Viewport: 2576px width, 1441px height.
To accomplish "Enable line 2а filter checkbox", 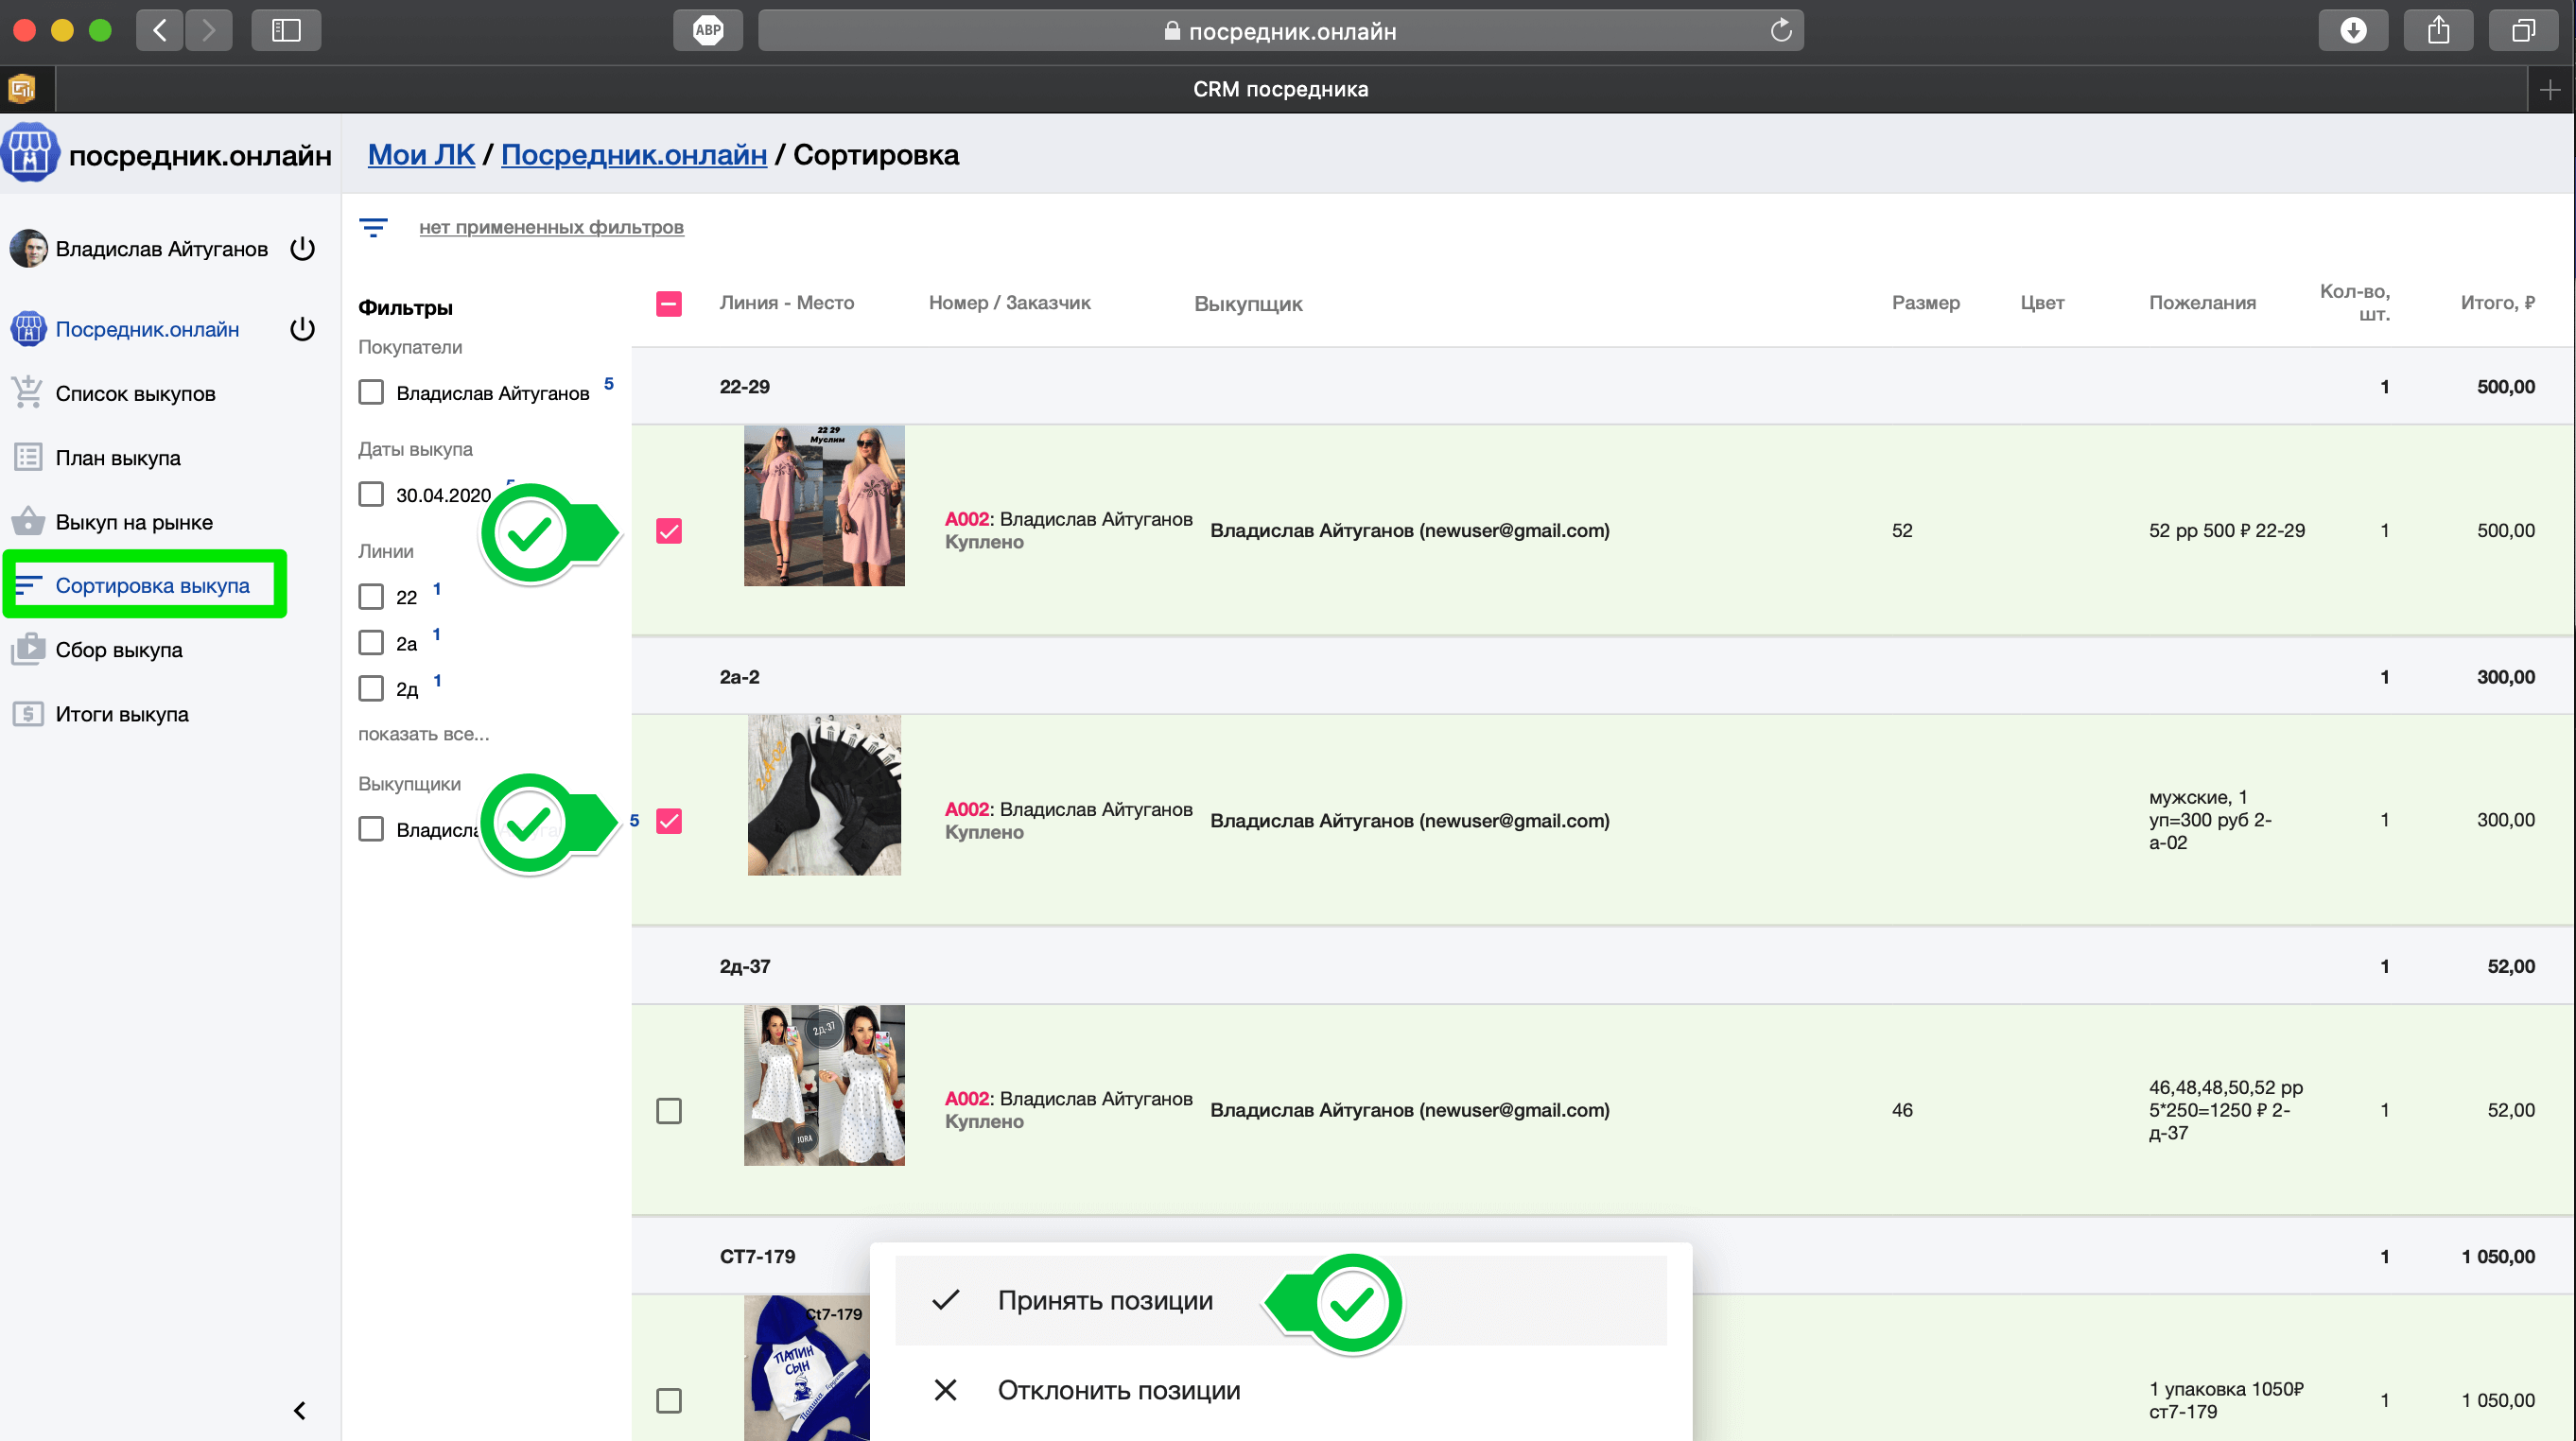I will (371, 642).
